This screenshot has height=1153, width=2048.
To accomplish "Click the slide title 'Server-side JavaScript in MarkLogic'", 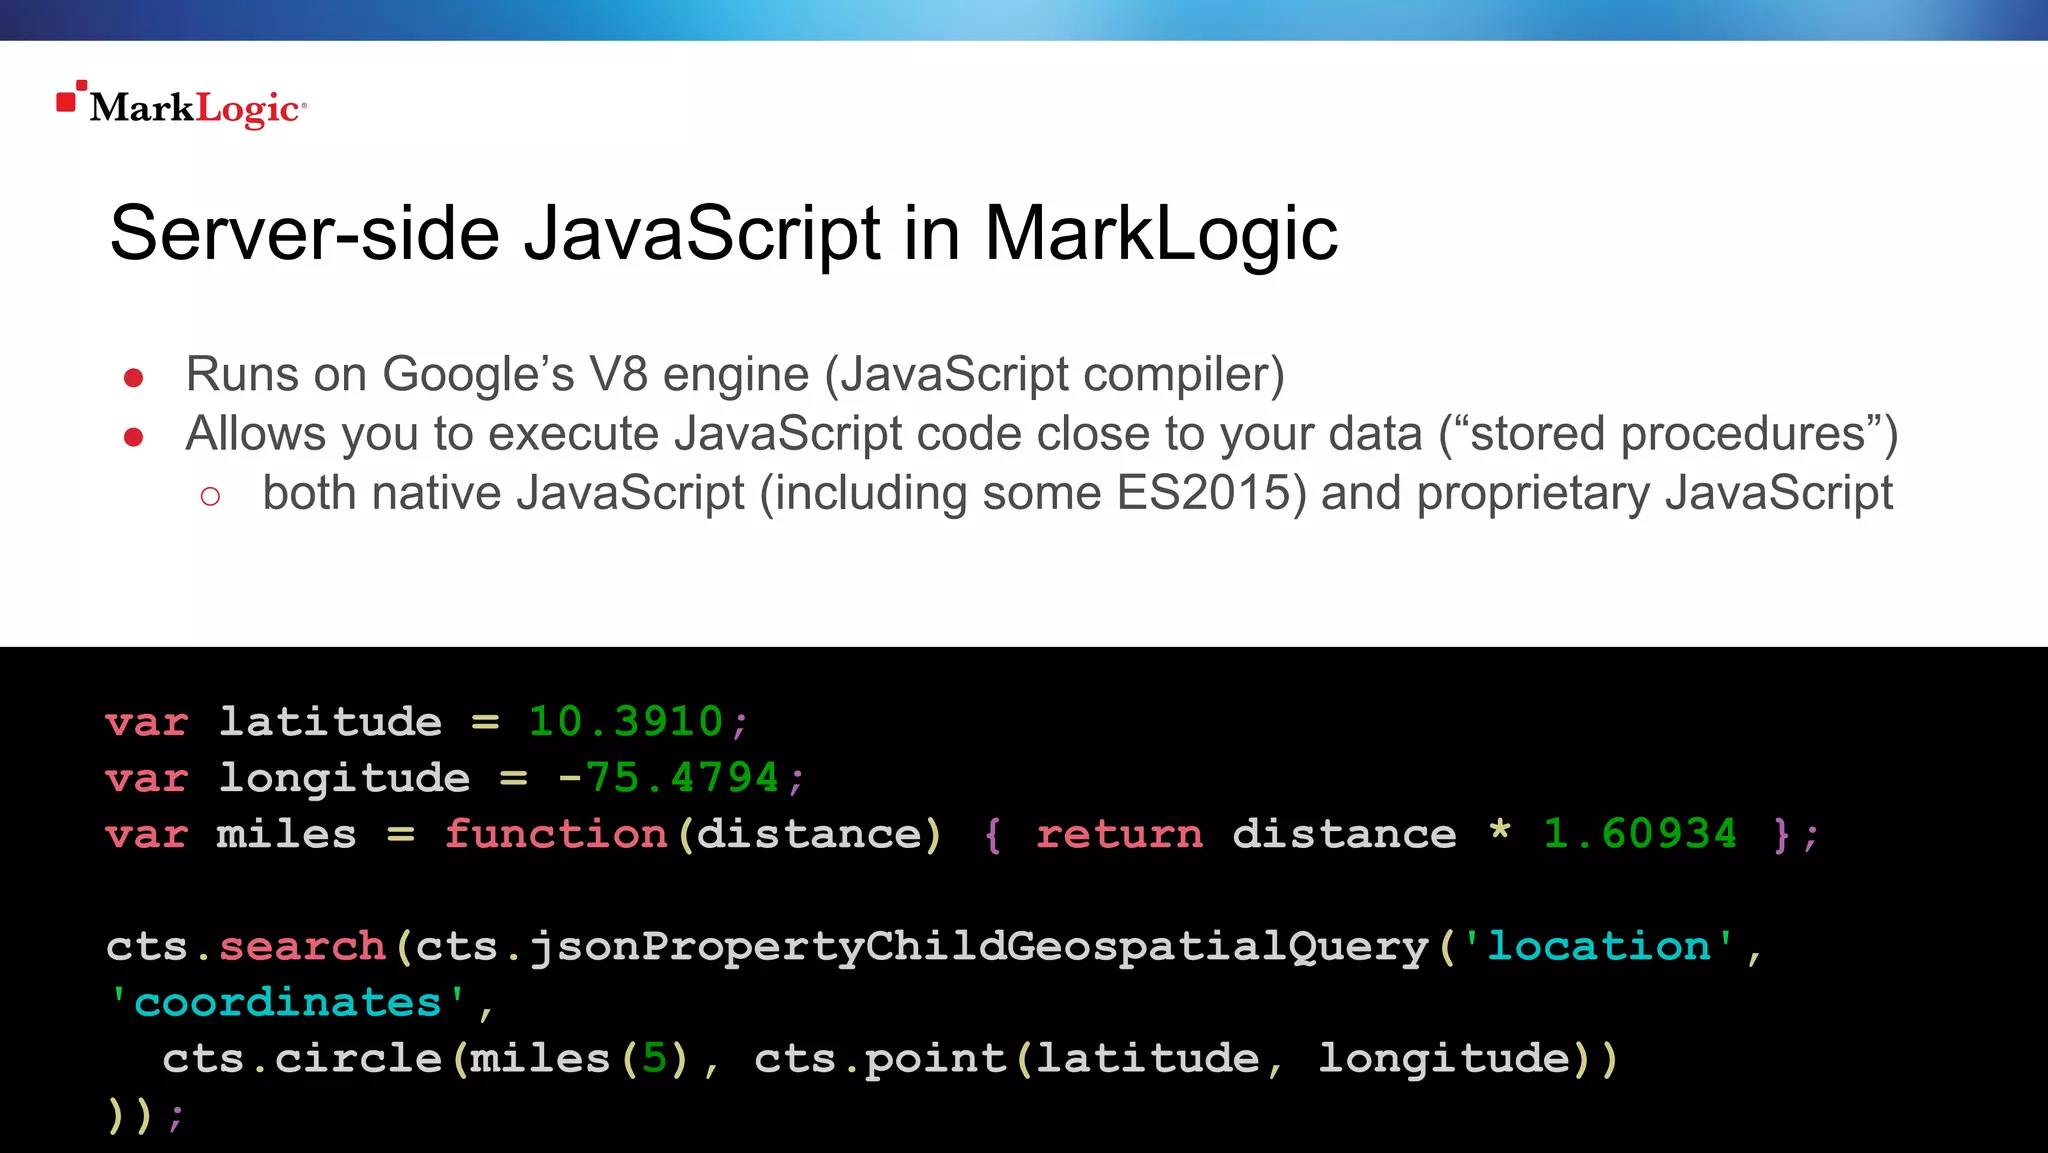I will (x=722, y=233).
